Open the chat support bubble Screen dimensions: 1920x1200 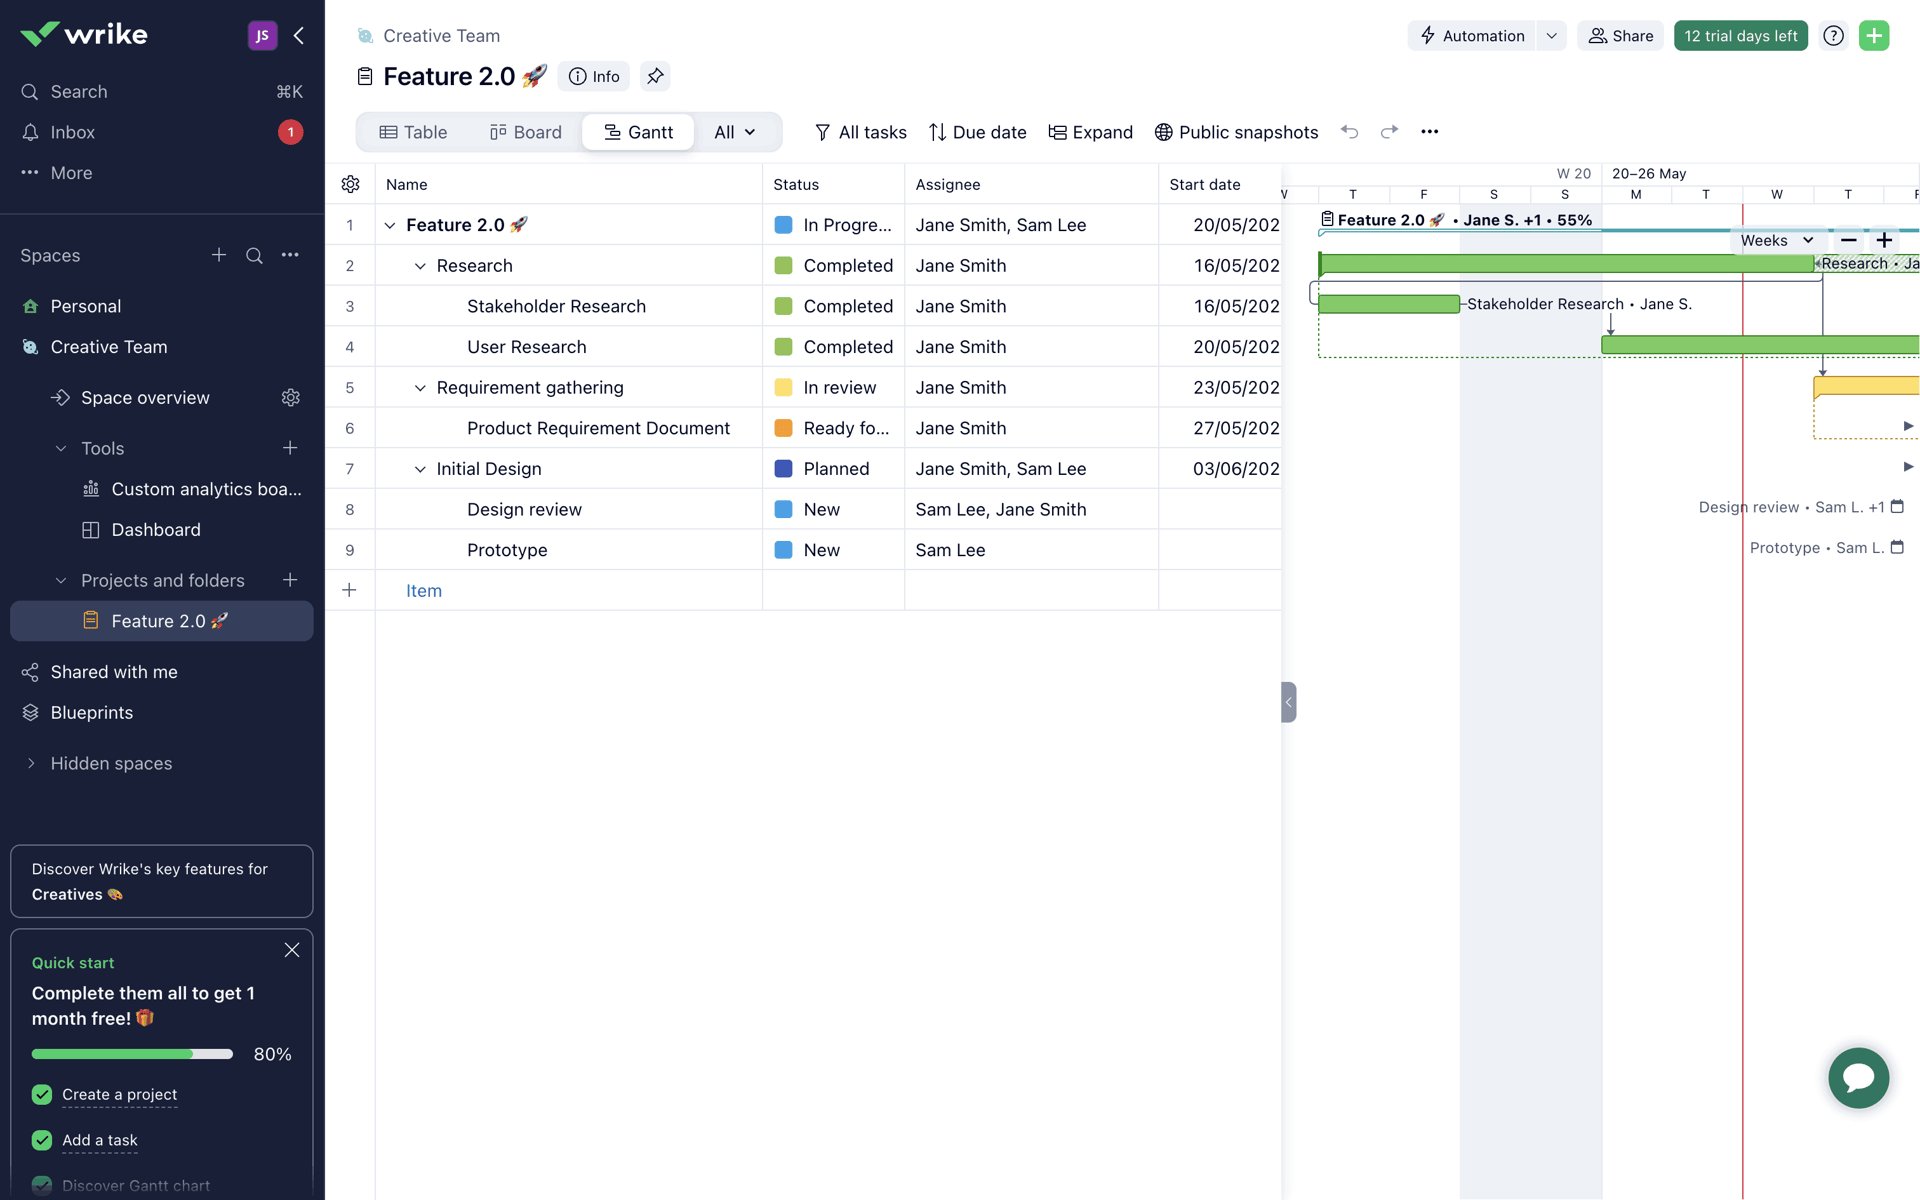1858,1078
